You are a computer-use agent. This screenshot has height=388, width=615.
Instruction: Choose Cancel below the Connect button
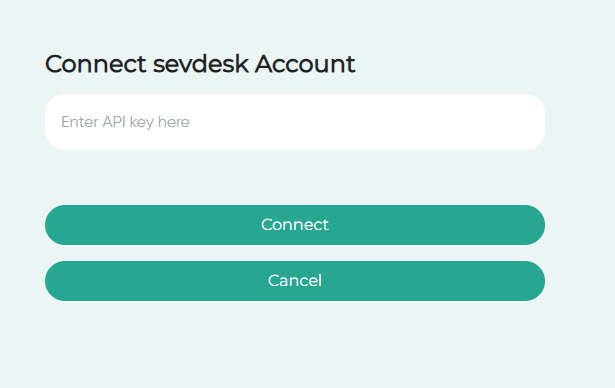point(295,281)
